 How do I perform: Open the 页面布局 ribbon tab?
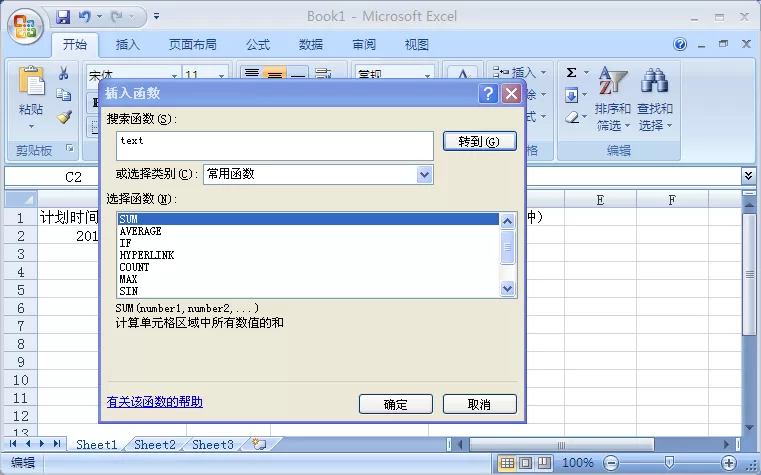click(x=193, y=45)
